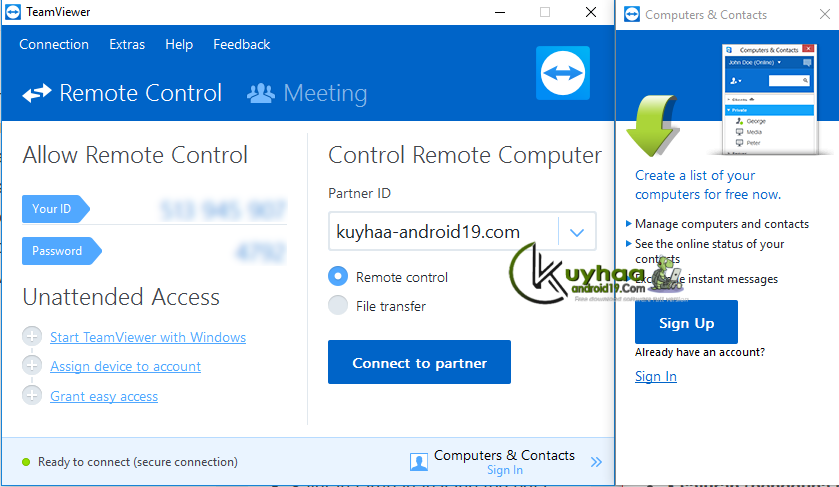Click the Computers & Contacts person icon in status bar
This screenshot has width=839, height=487.
[x=418, y=462]
